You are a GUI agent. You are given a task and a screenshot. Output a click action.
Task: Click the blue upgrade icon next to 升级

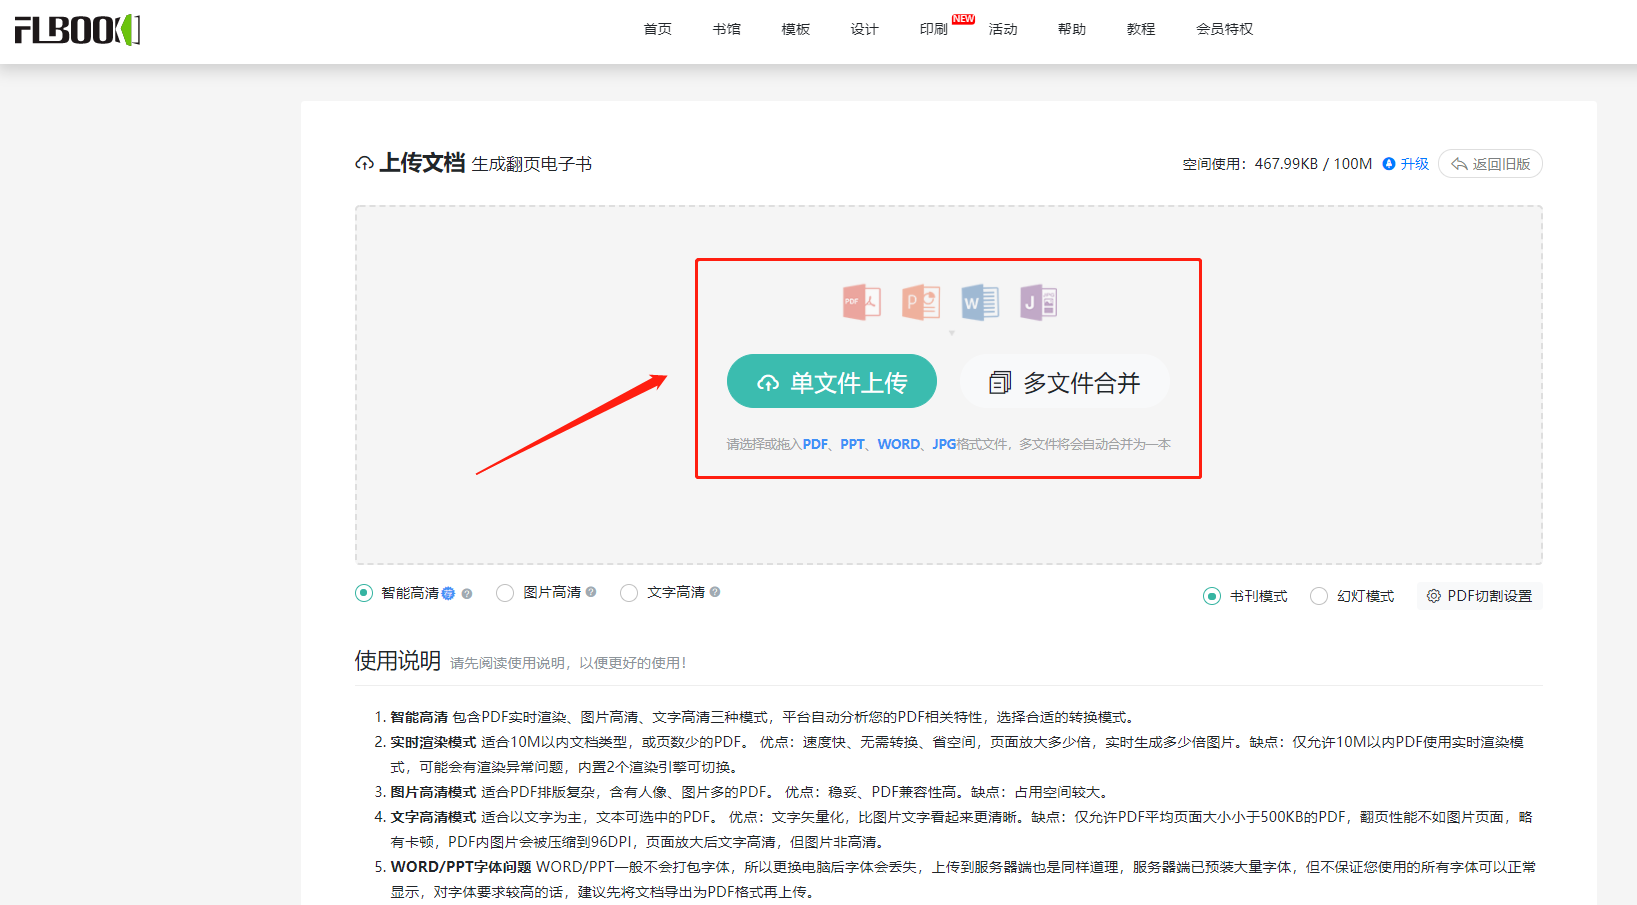(1389, 164)
